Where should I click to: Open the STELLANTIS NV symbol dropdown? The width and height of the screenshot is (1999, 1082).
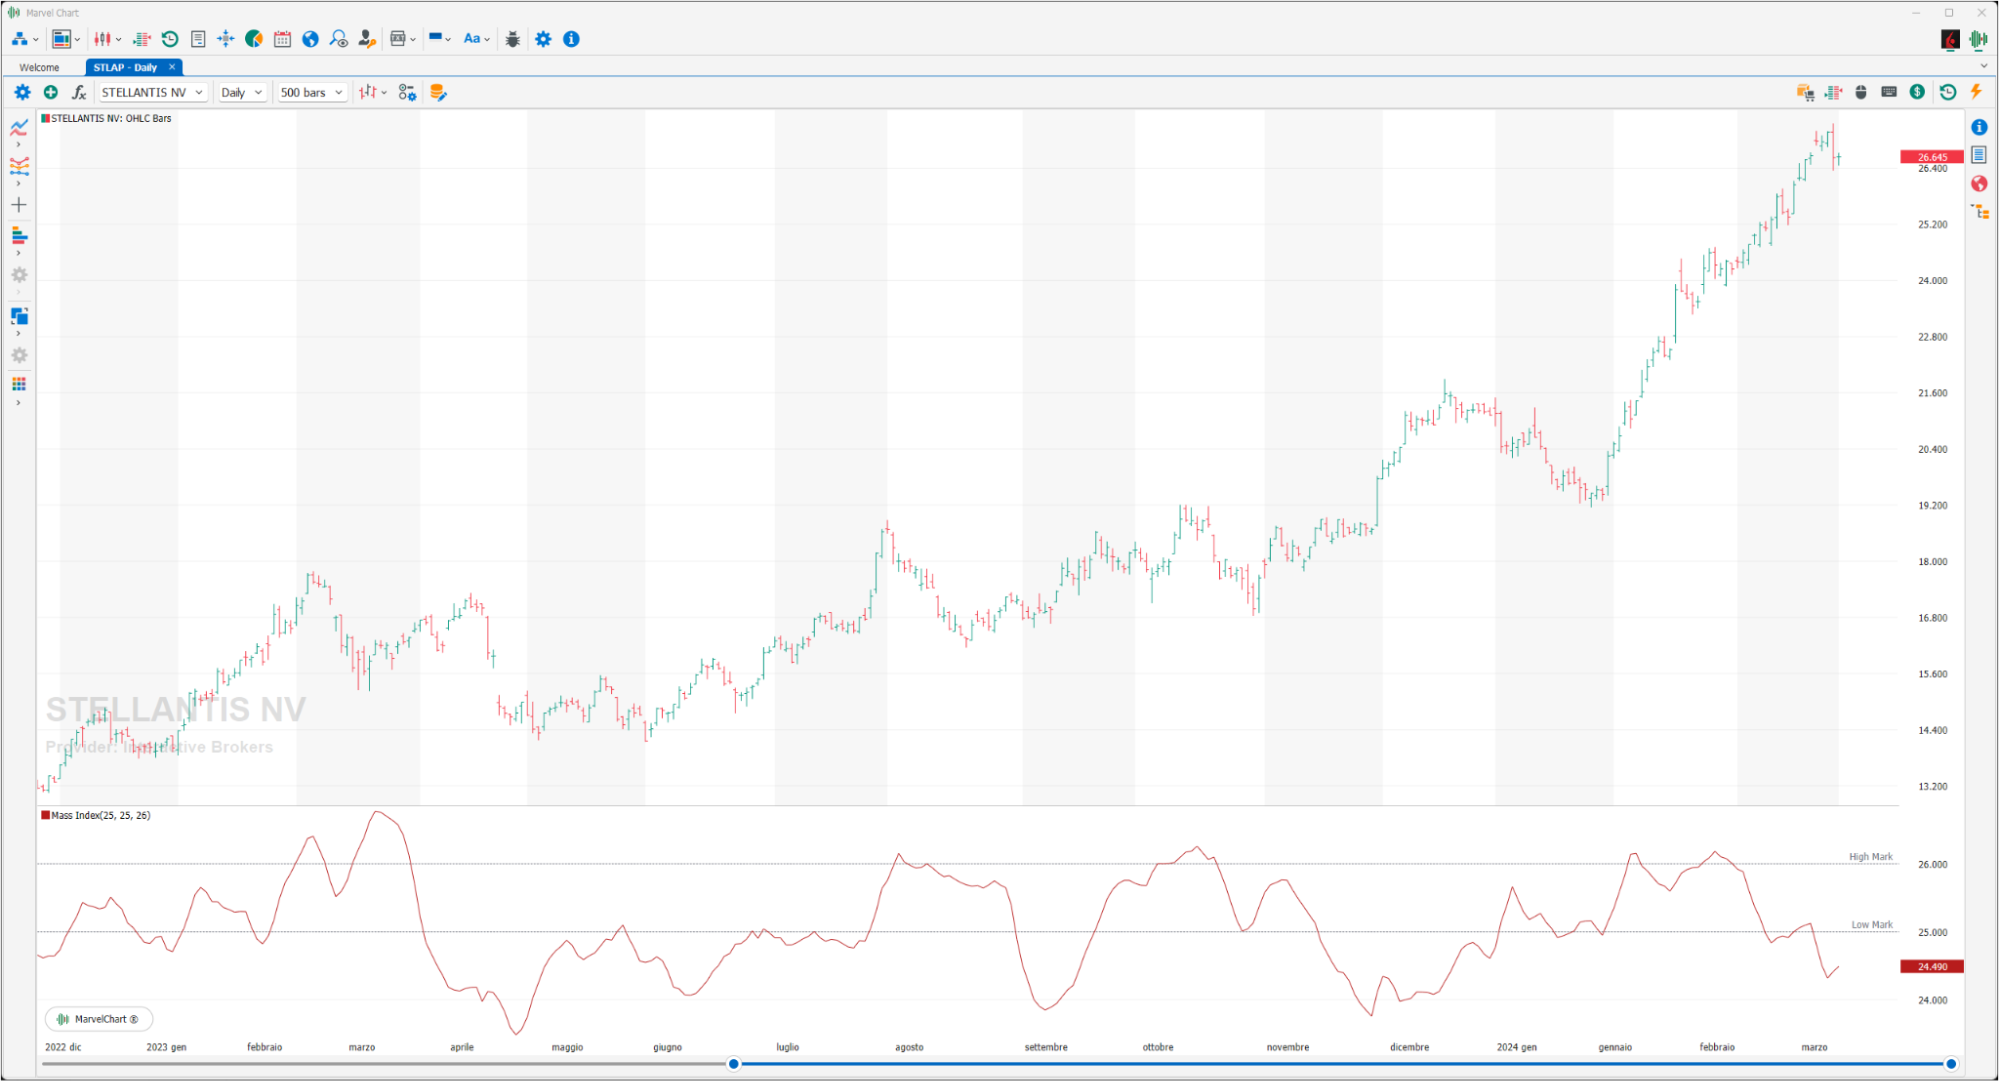pos(153,92)
